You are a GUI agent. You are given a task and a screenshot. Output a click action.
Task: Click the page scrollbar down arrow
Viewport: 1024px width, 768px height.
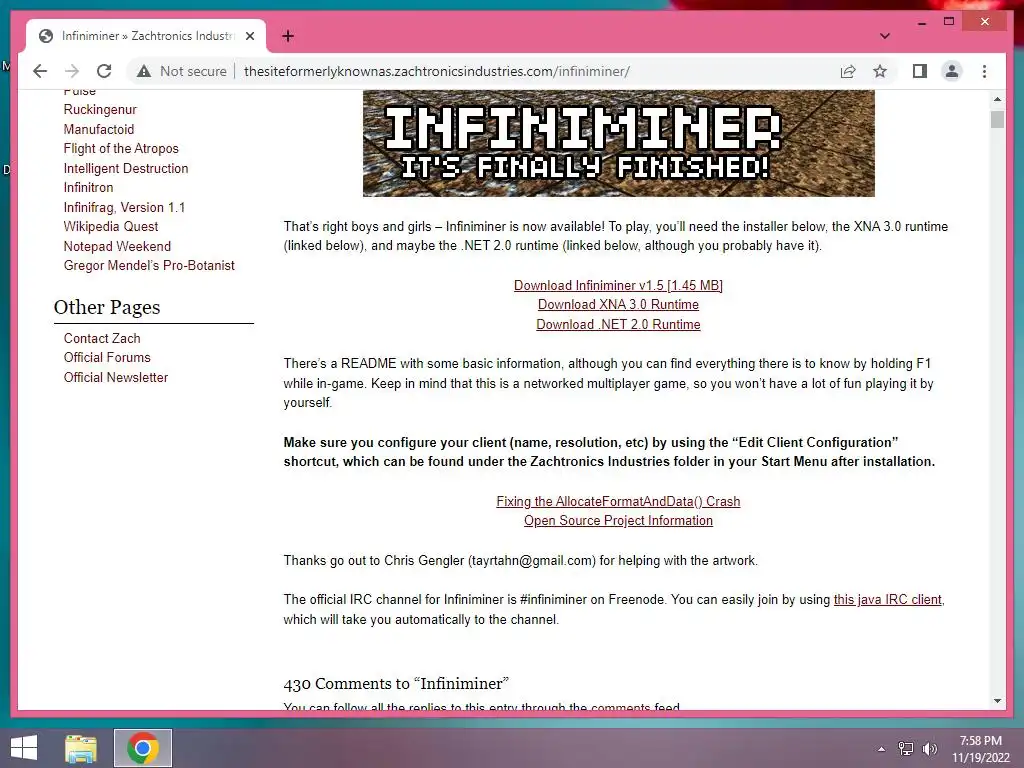click(x=997, y=701)
